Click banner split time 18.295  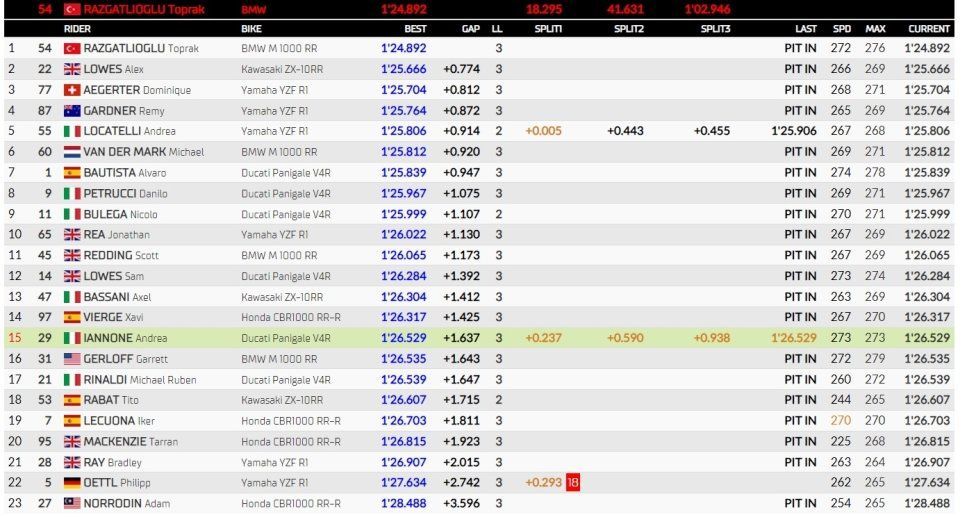pos(543,9)
